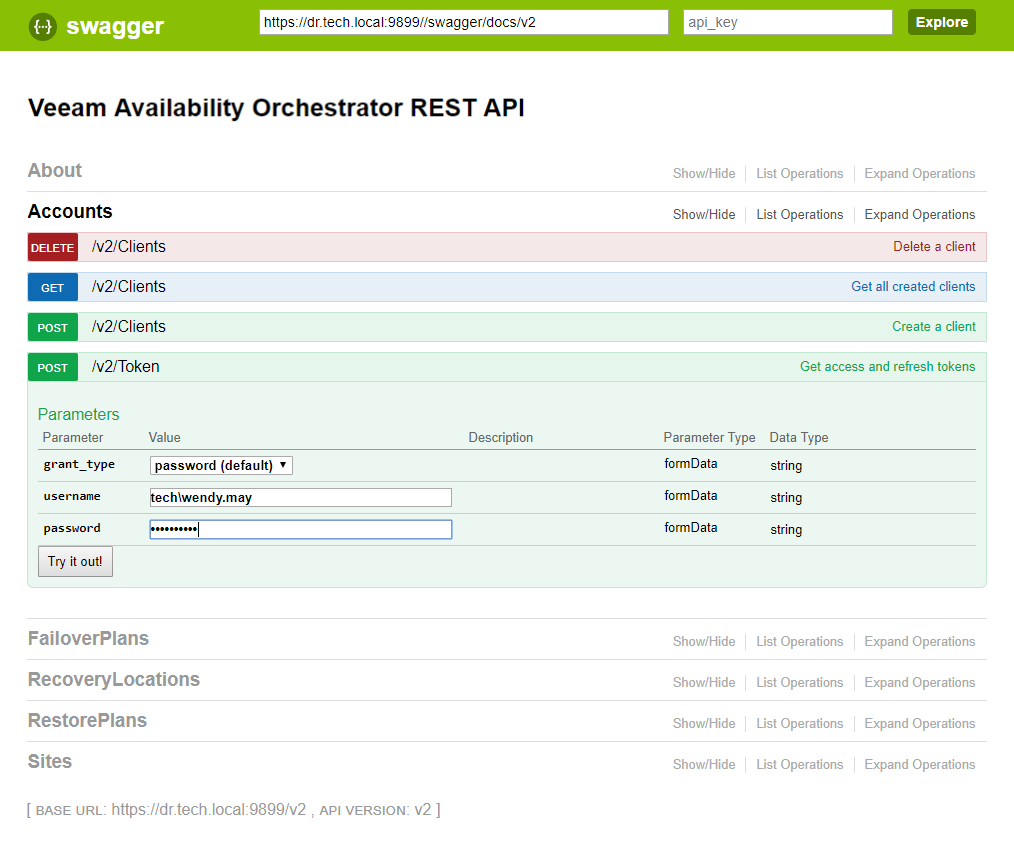Click the swagger logo icon
The image size is (1014, 855).
pyautogui.click(x=43, y=27)
